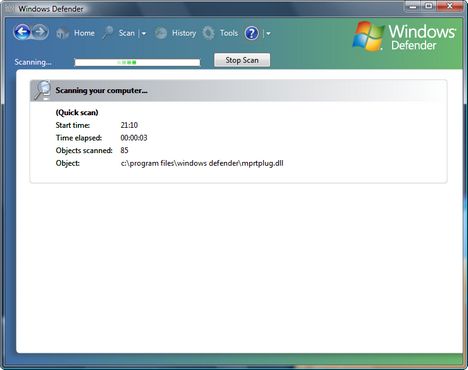This screenshot has height=370, width=468.
Task: Select the objects scanned value '85'
Action: tap(124, 150)
